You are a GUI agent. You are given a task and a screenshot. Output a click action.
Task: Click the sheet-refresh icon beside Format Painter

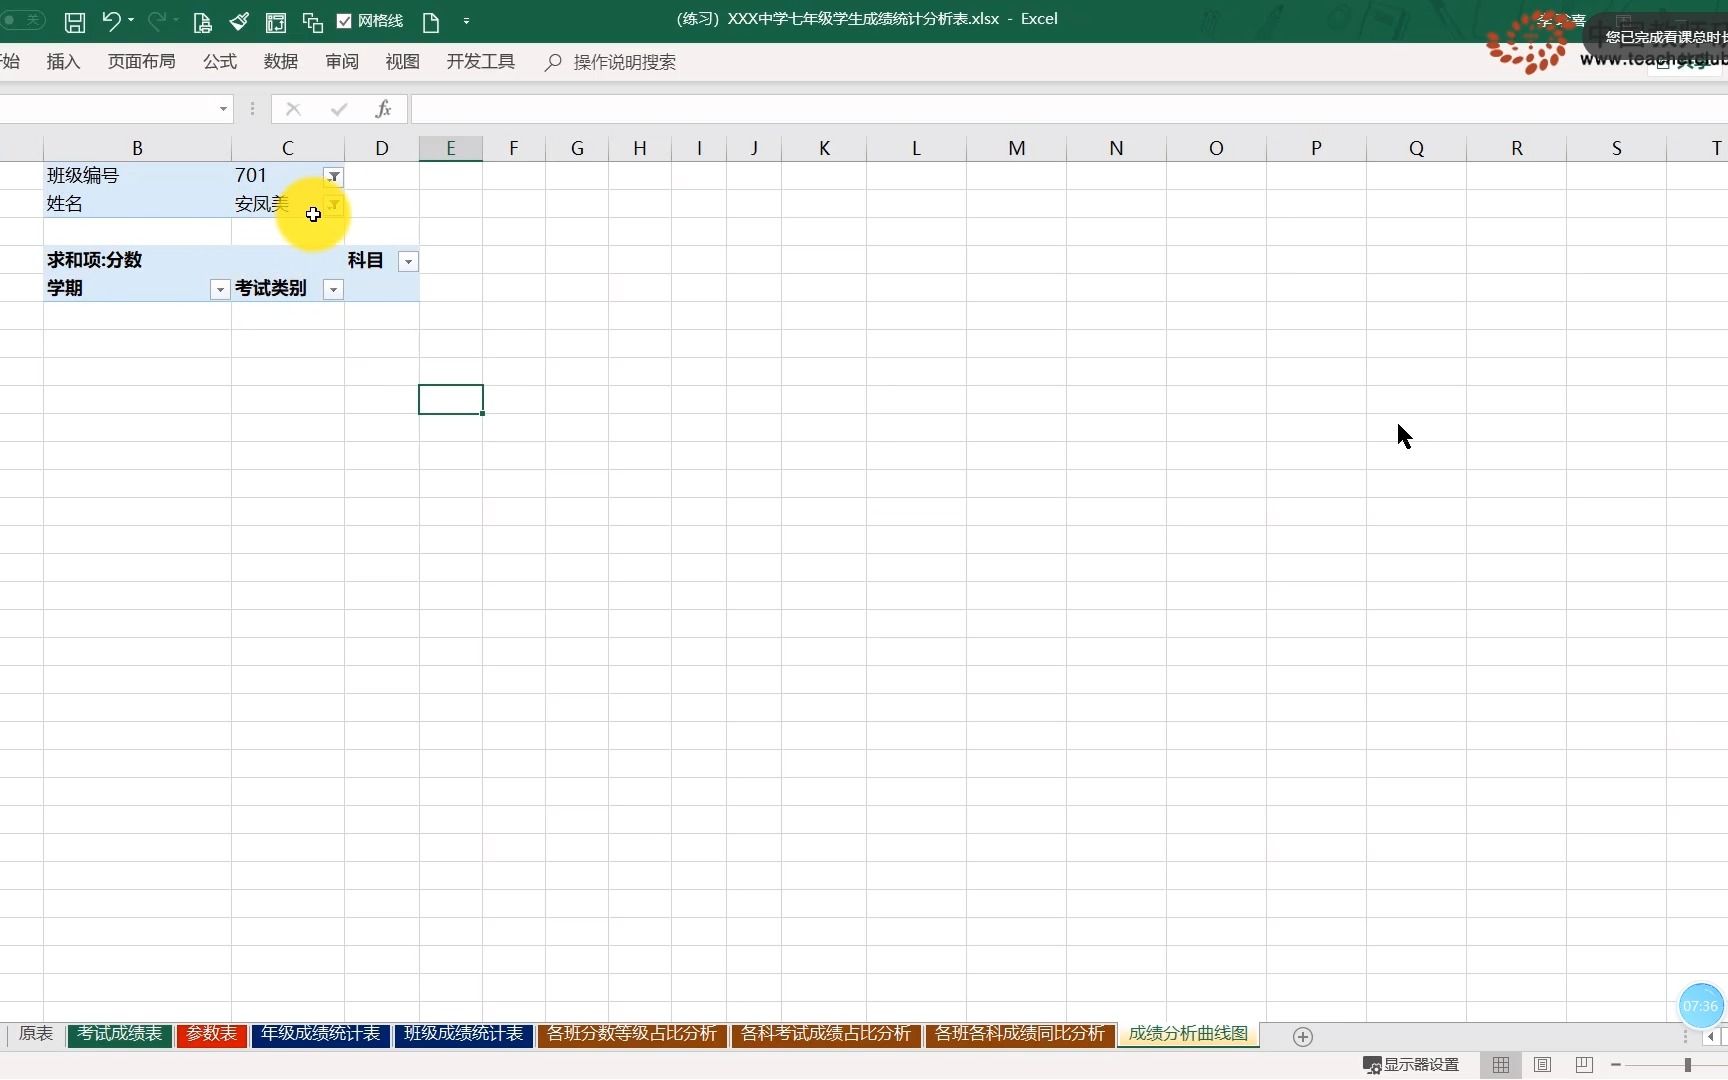(276, 22)
